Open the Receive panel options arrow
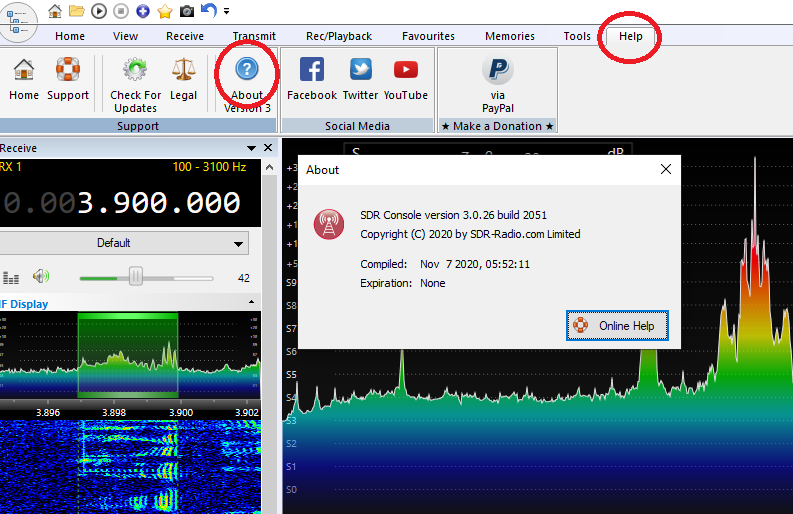The width and height of the screenshot is (793, 514). pos(252,148)
